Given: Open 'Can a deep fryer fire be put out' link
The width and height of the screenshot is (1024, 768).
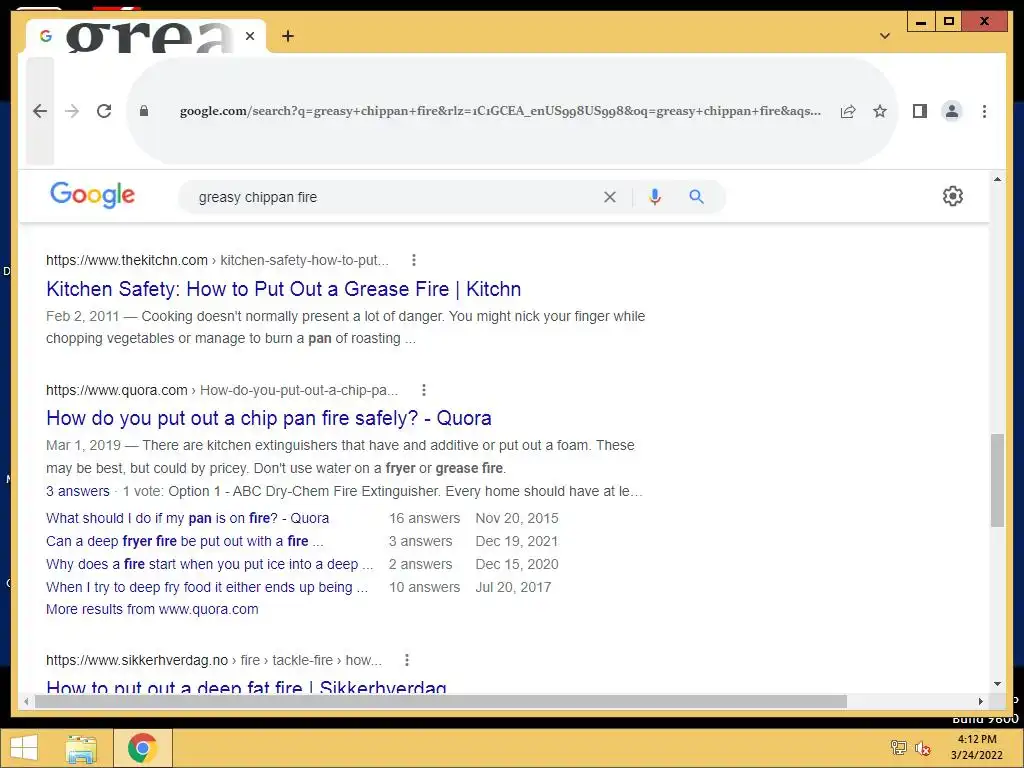Looking at the screenshot, I should [185, 541].
